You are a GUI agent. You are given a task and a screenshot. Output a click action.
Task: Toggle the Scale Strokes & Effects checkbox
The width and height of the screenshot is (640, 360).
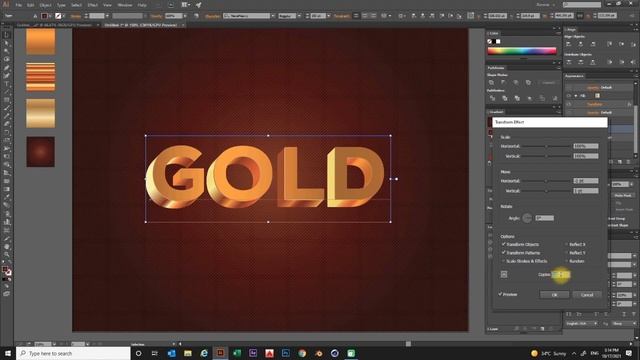coord(503,261)
